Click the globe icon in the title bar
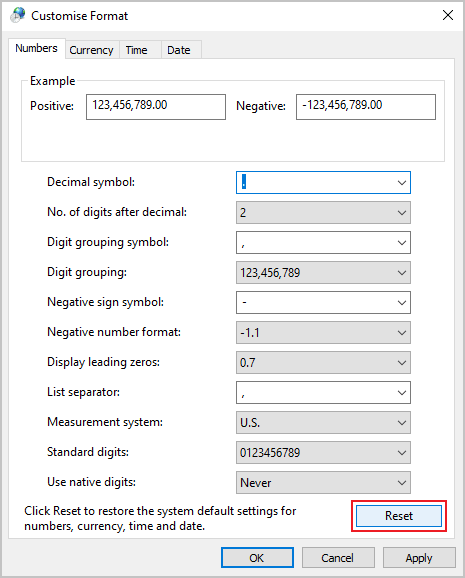This screenshot has width=465, height=578. (18, 15)
